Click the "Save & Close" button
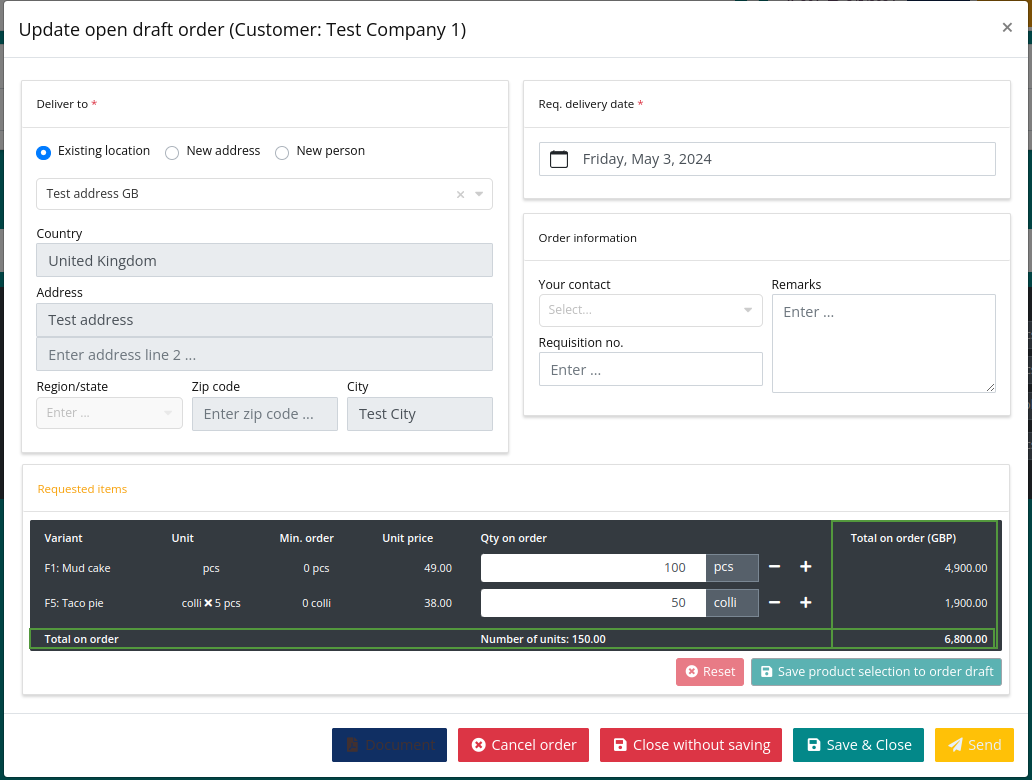This screenshot has height=780, width=1032. [x=858, y=744]
